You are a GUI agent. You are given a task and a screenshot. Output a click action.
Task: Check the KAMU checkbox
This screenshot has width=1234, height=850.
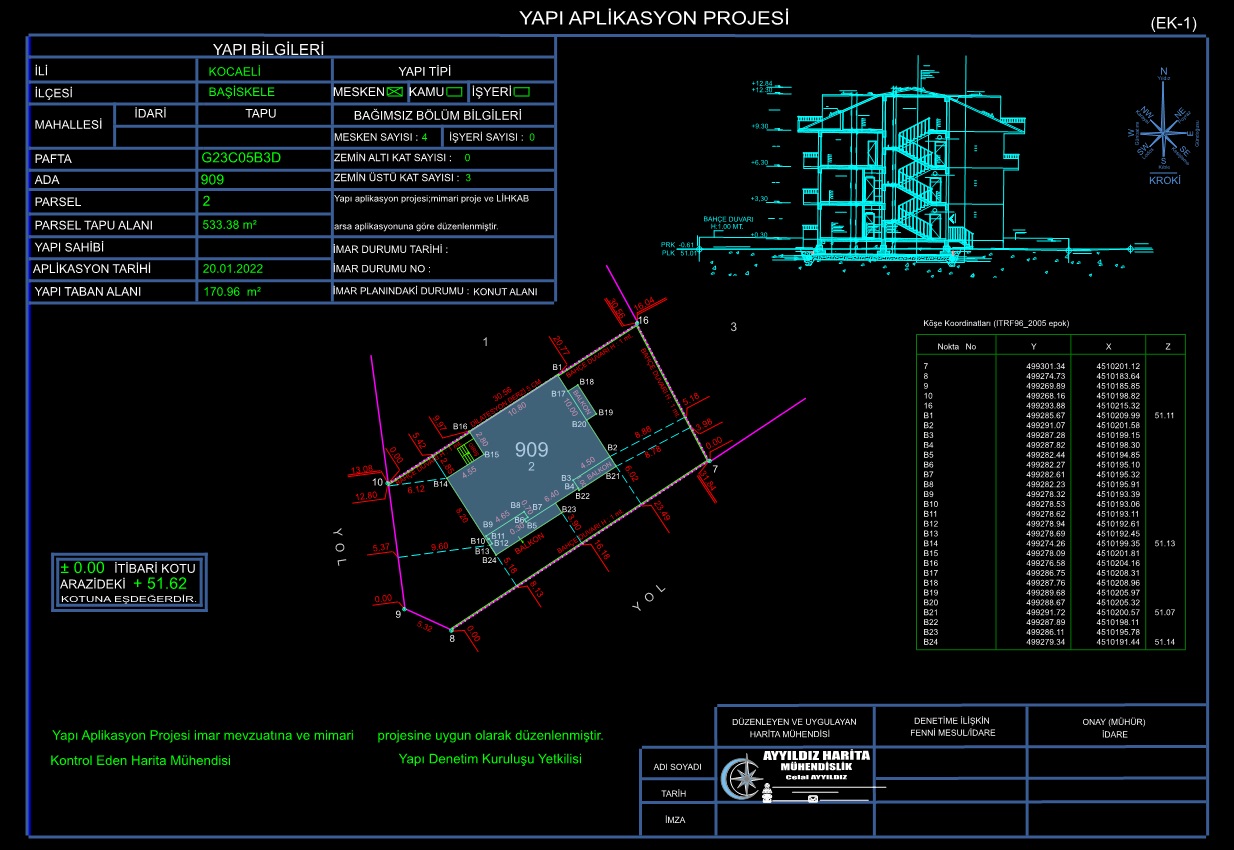(455, 92)
